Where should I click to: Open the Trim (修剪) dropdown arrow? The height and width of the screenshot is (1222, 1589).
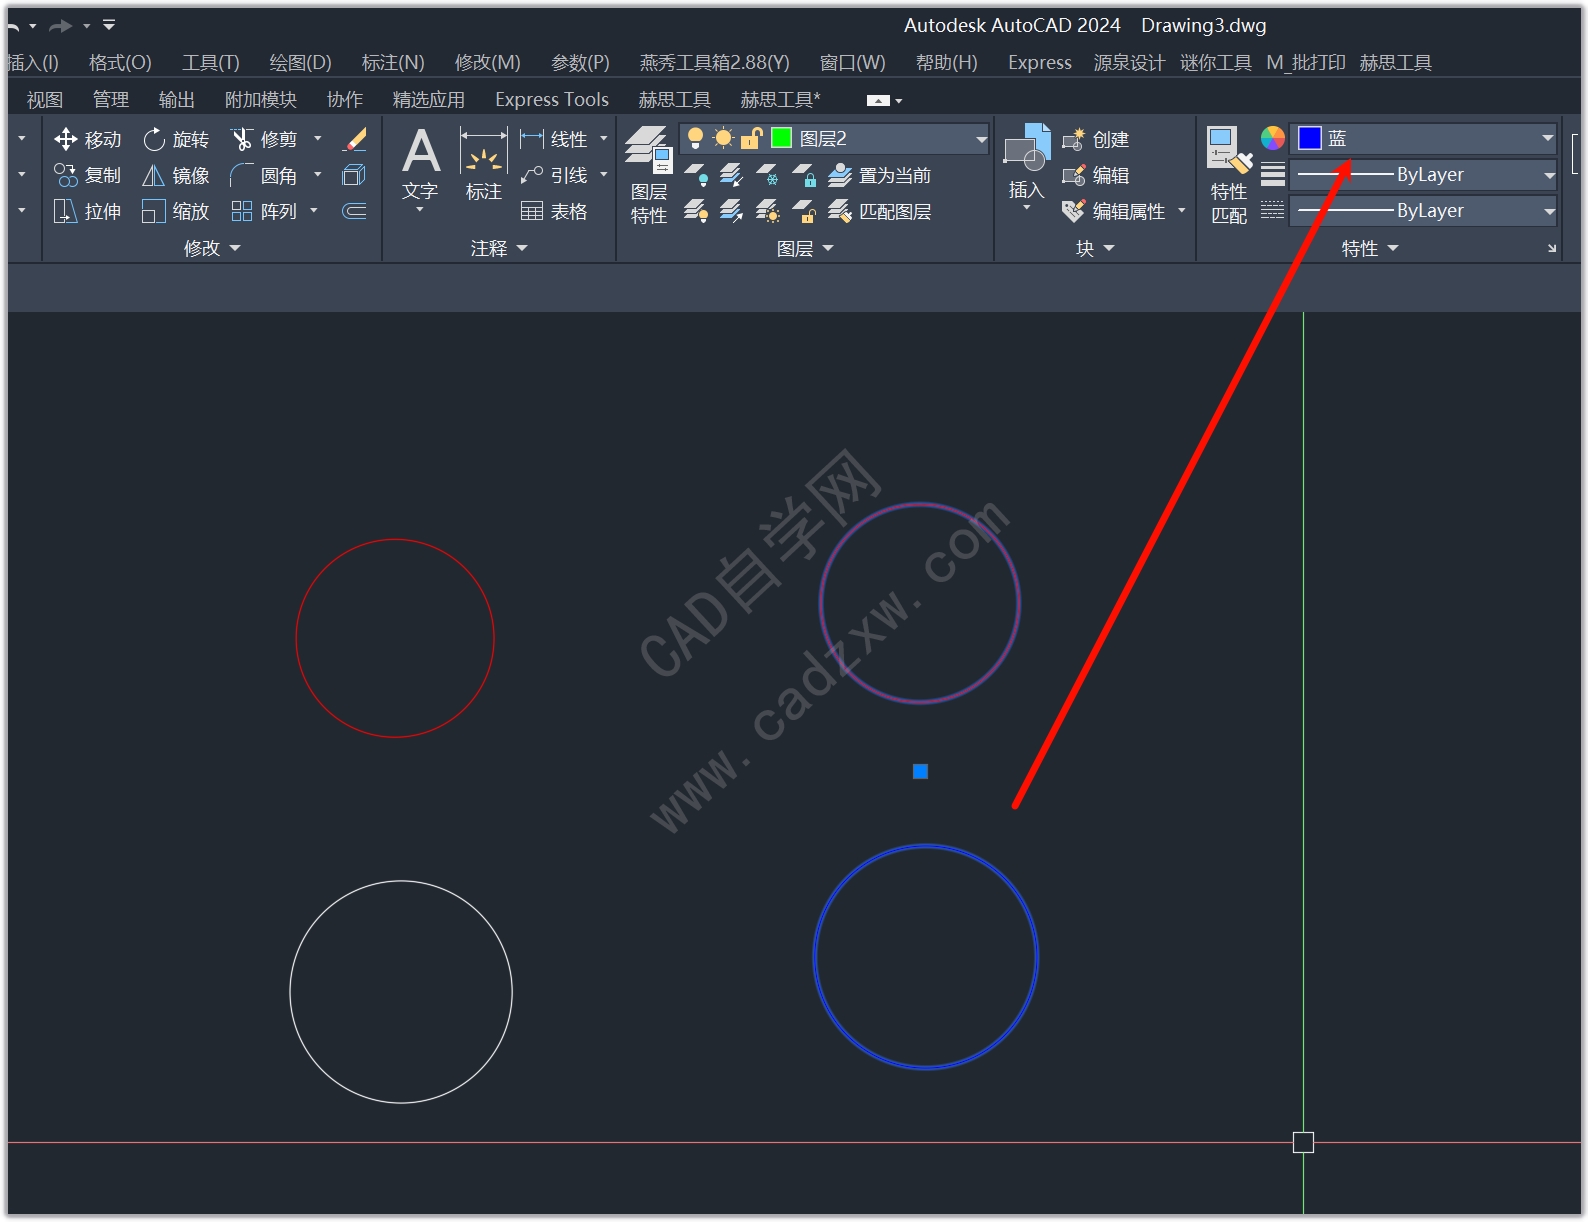pyautogui.click(x=318, y=139)
